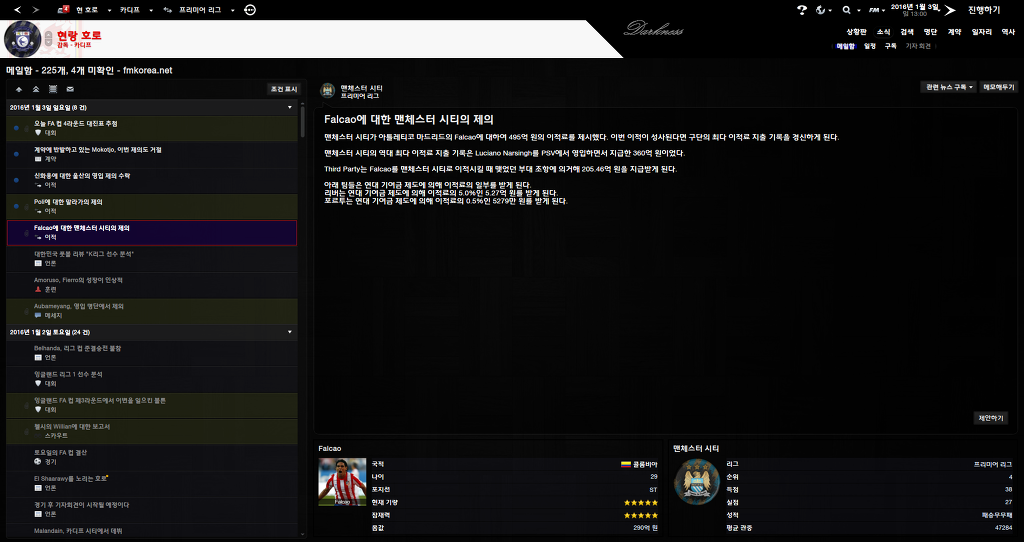This screenshot has height=542, width=1024.
Task: Click the Manchester City crest in club panel
Action: (x=697, y=482)
